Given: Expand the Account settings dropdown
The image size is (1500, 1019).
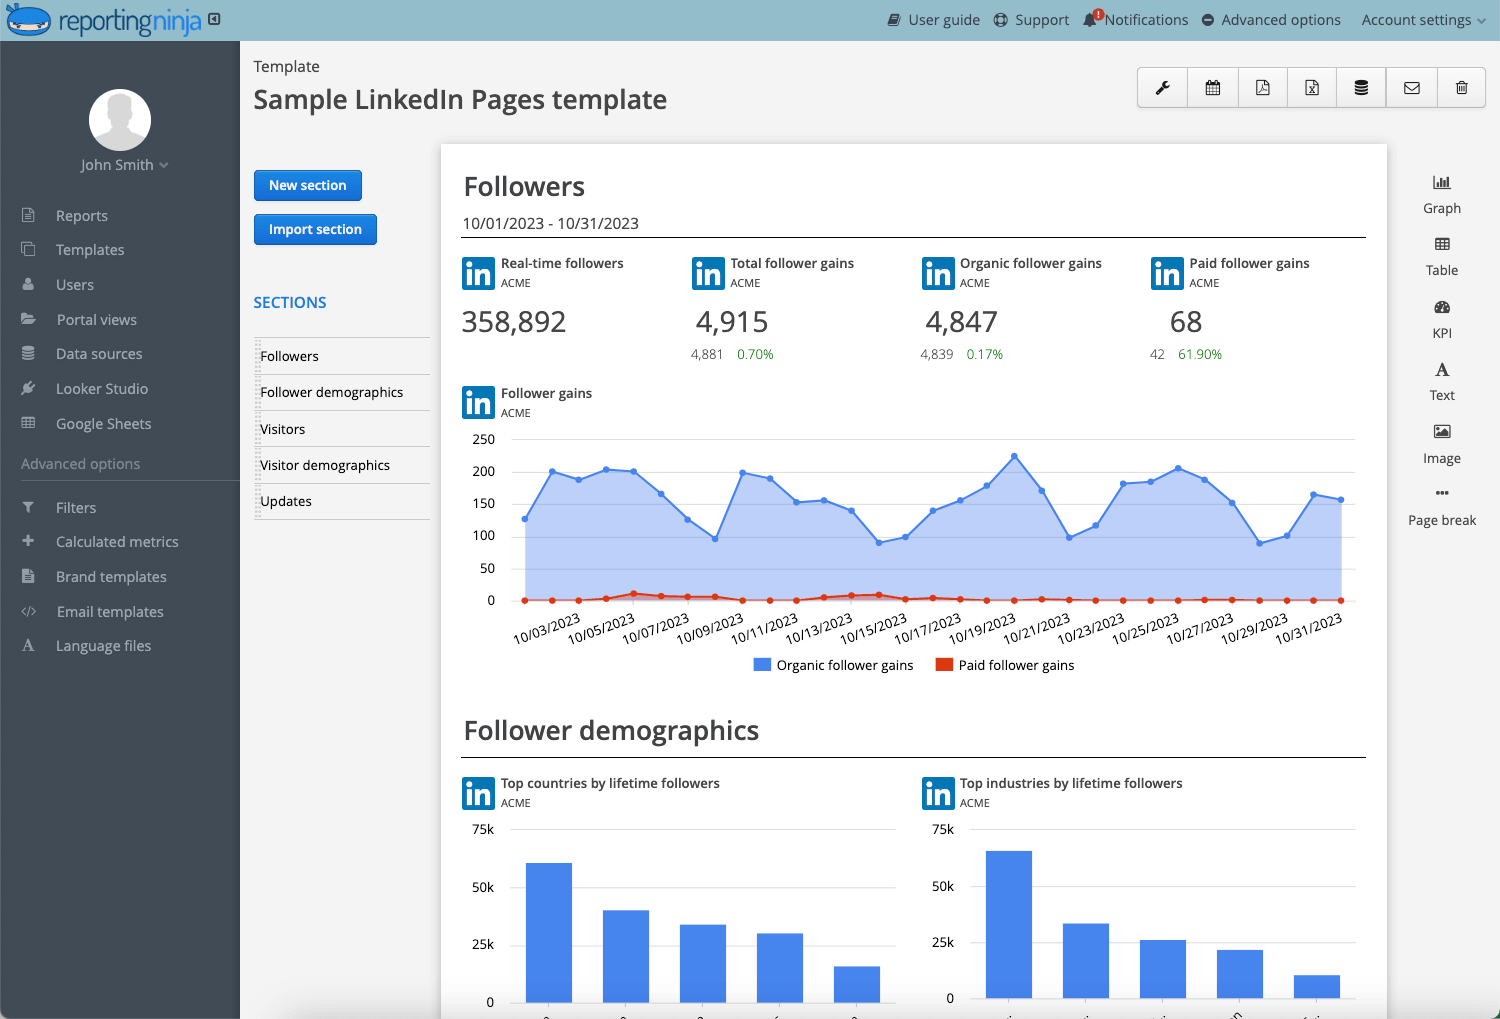Looking at the screenshot, I should 1422,19.
